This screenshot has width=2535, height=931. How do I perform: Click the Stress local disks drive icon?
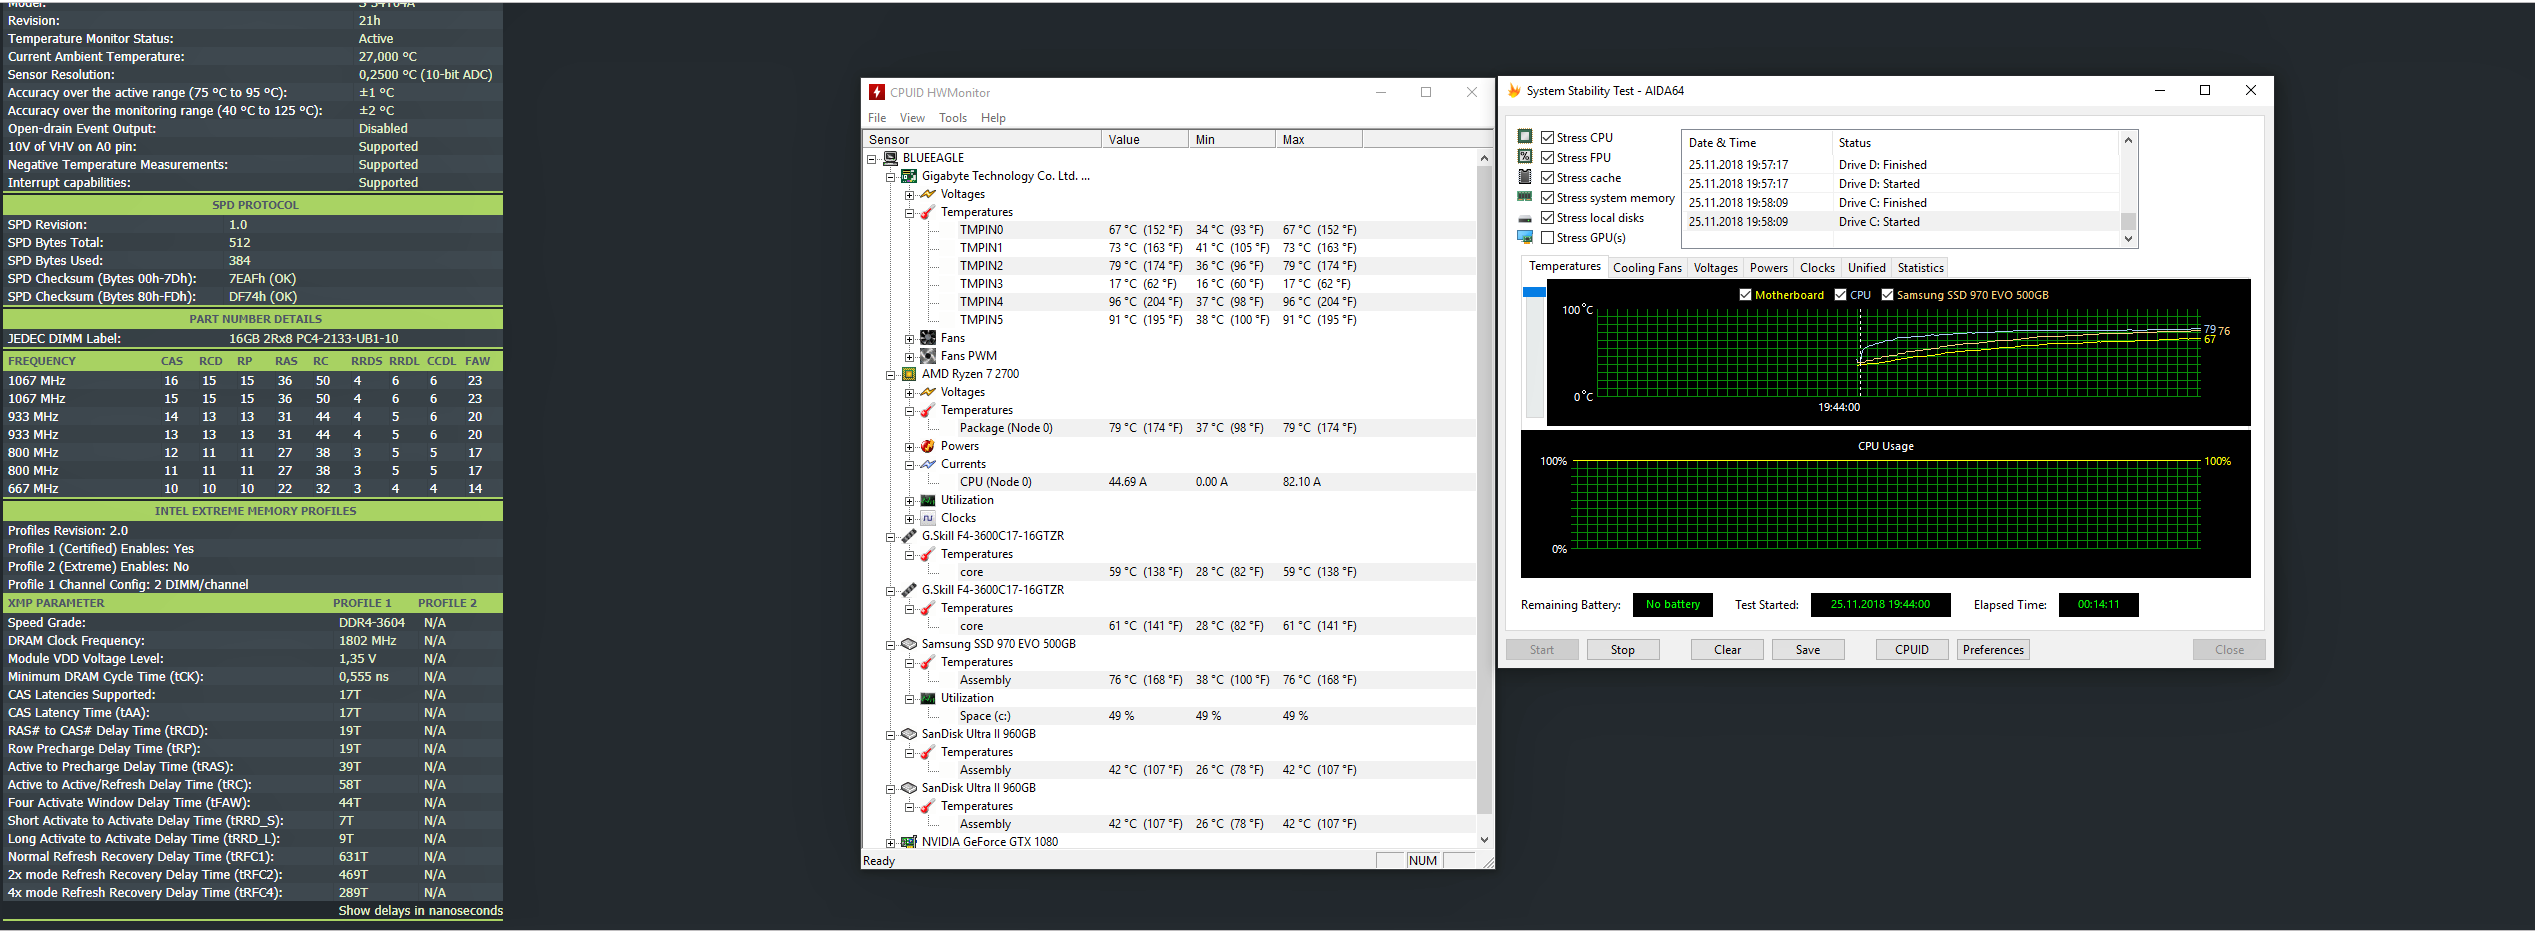pos(1525,218)
